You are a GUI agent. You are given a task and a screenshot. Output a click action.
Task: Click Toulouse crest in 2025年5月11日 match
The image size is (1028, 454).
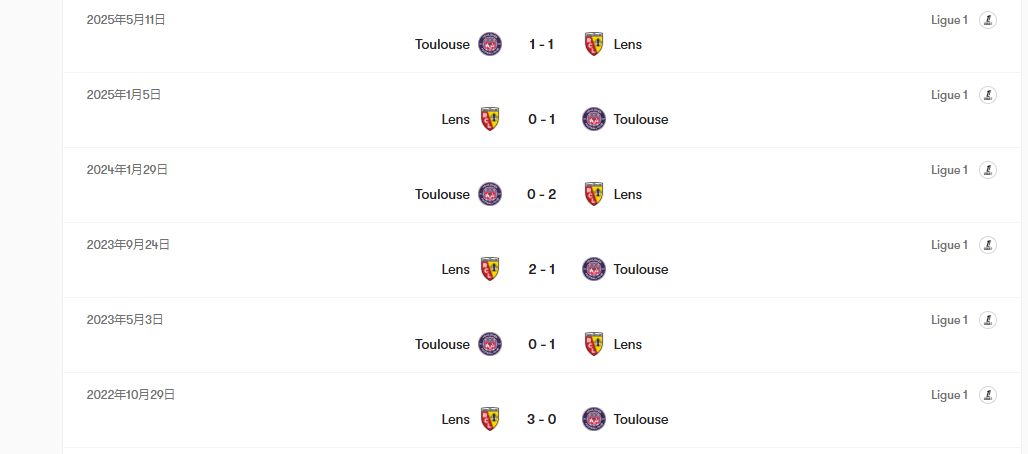click(x=490, y=44)
